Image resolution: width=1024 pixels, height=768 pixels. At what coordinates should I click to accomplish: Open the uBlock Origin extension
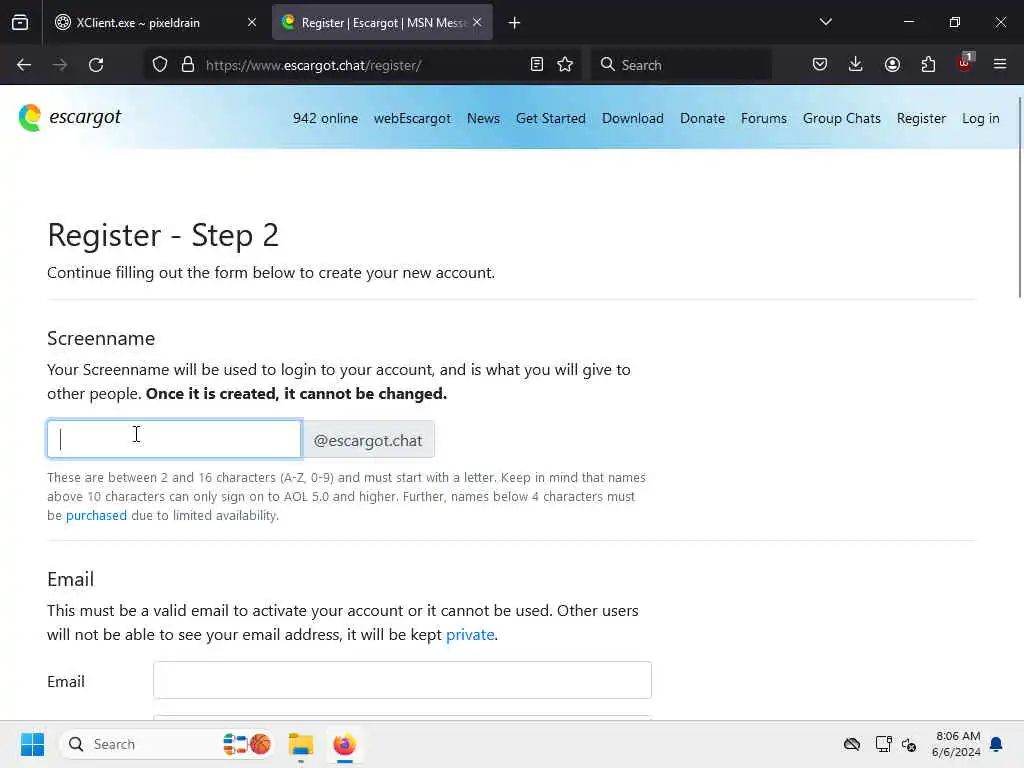965,63
